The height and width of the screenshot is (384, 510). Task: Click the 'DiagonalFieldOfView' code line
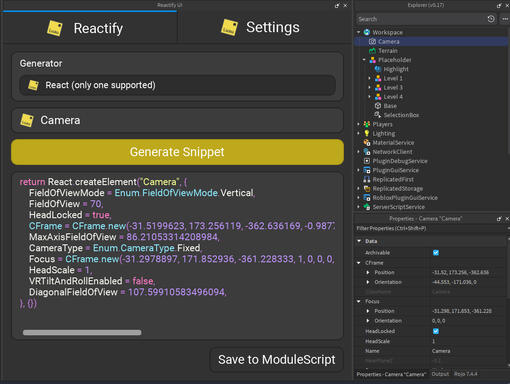128,292
